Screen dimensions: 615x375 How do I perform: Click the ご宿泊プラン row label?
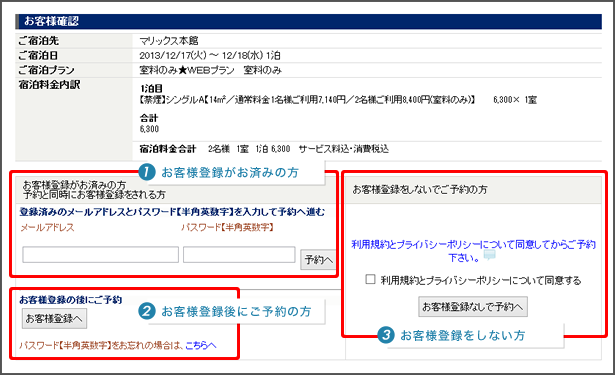pyautogui.click(x=46, y=70)
